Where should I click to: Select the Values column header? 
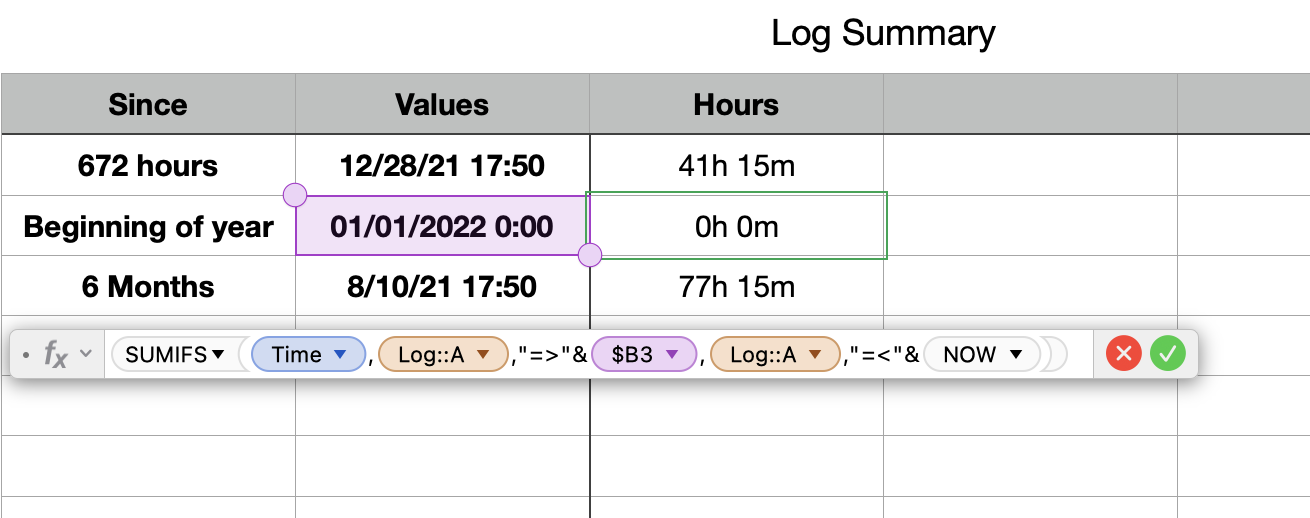pyautogui.click(x=442, y=104)
